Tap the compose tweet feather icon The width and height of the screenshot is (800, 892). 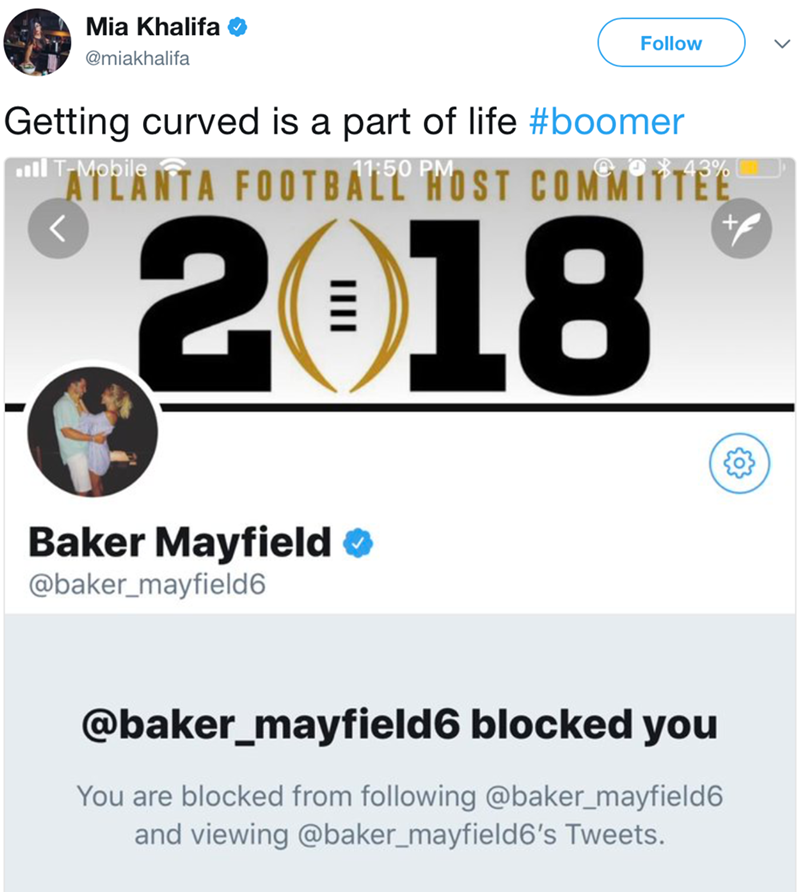coord(741,229)
